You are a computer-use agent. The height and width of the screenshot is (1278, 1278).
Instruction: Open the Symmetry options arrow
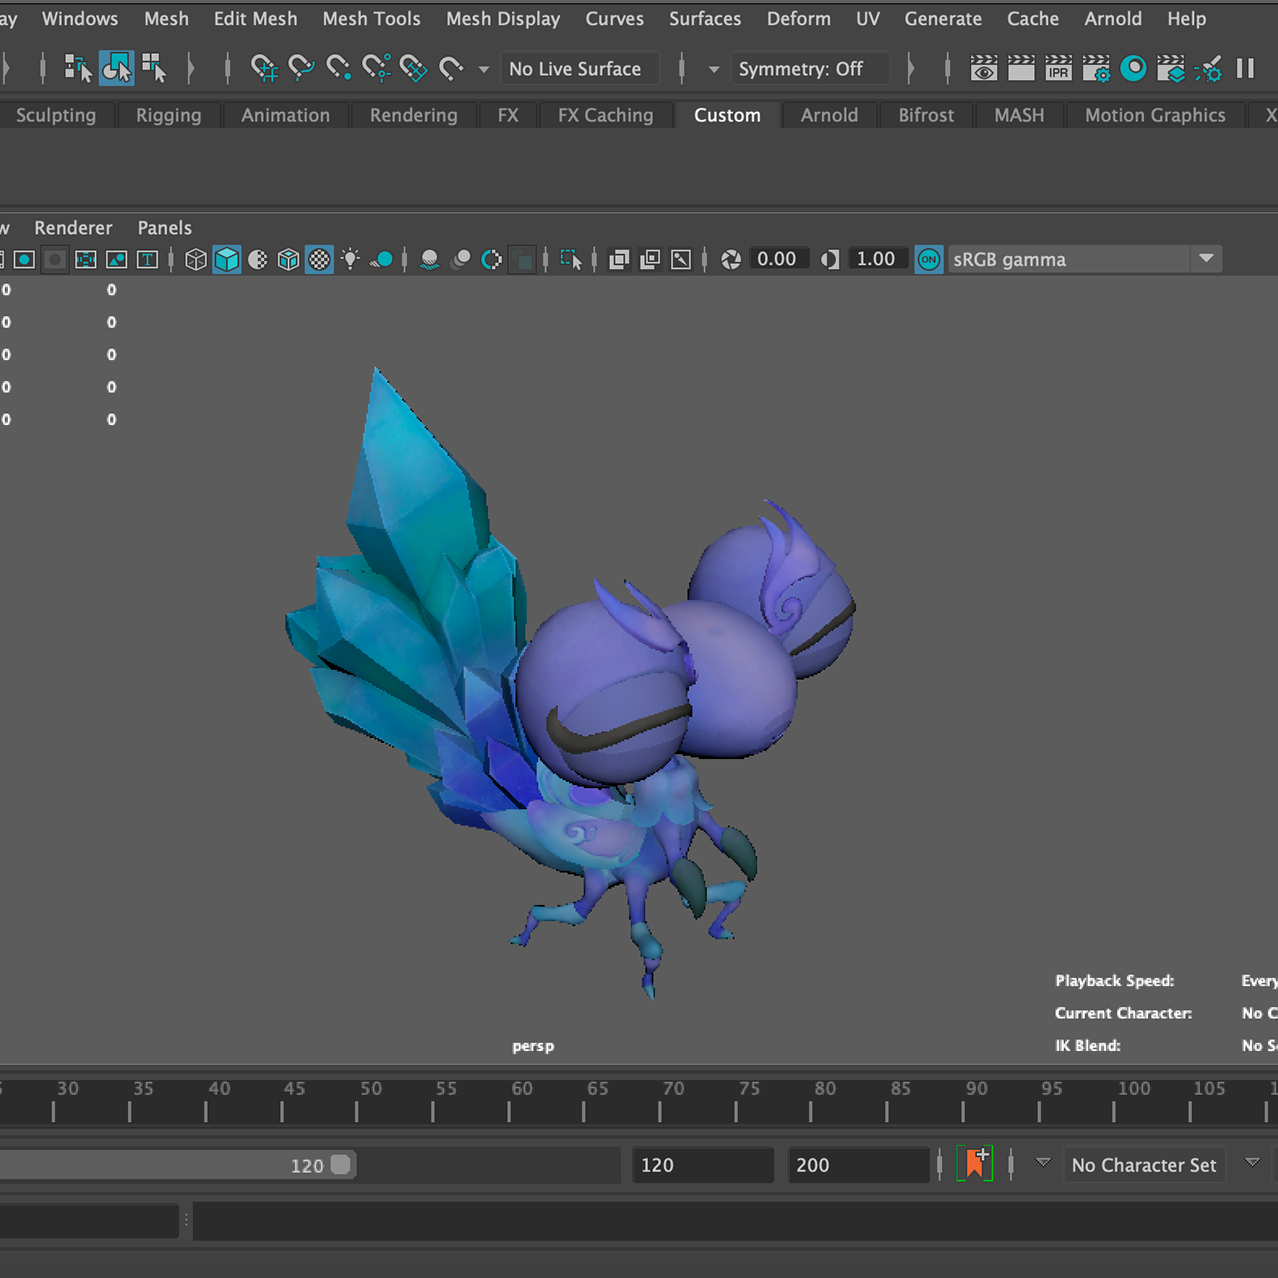[714, 69]
